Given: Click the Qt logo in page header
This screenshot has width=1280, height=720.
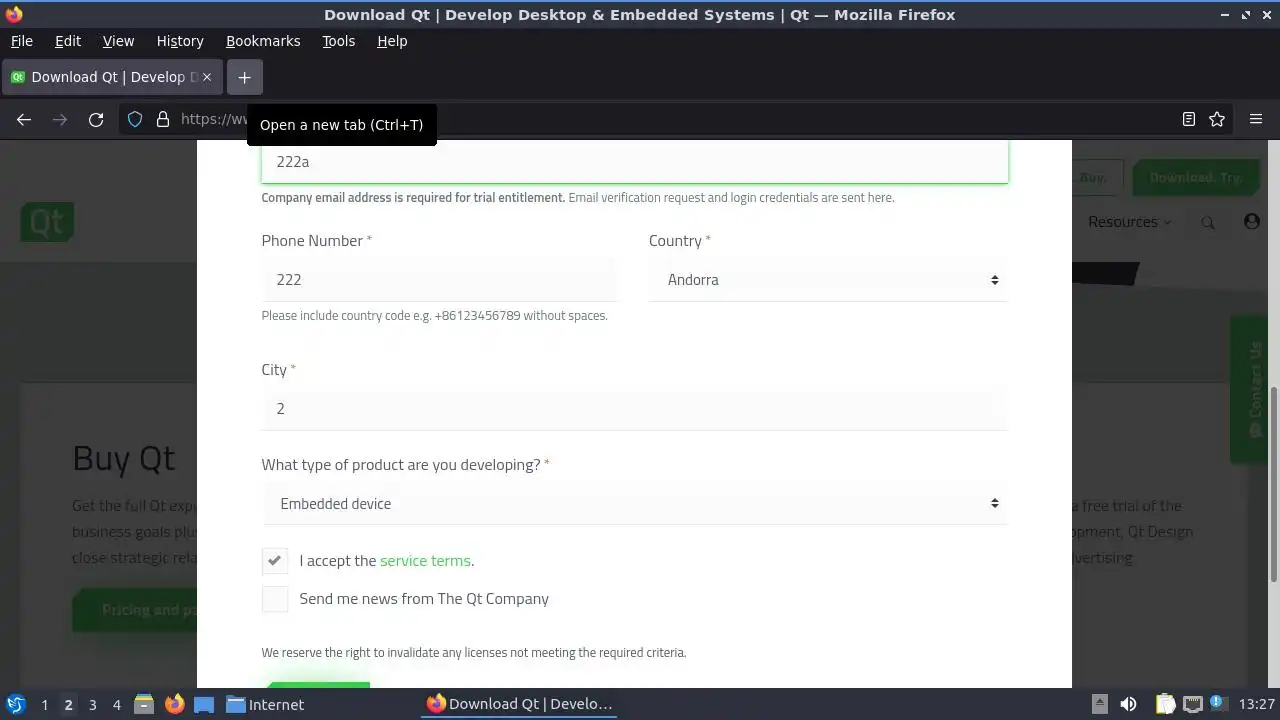Looking at the screenshot, I should tap(47, 221).
